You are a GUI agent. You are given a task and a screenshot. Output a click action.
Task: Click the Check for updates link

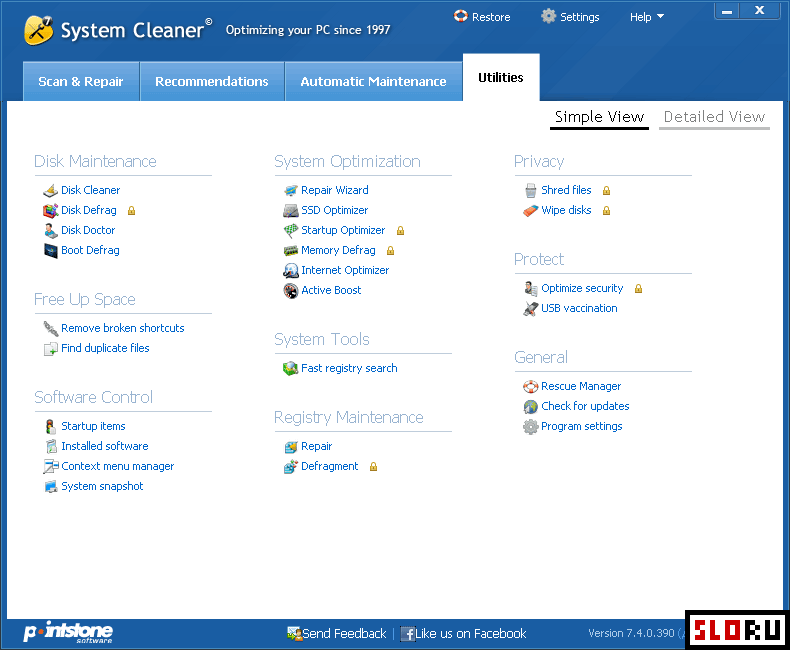tap(585, 406)
